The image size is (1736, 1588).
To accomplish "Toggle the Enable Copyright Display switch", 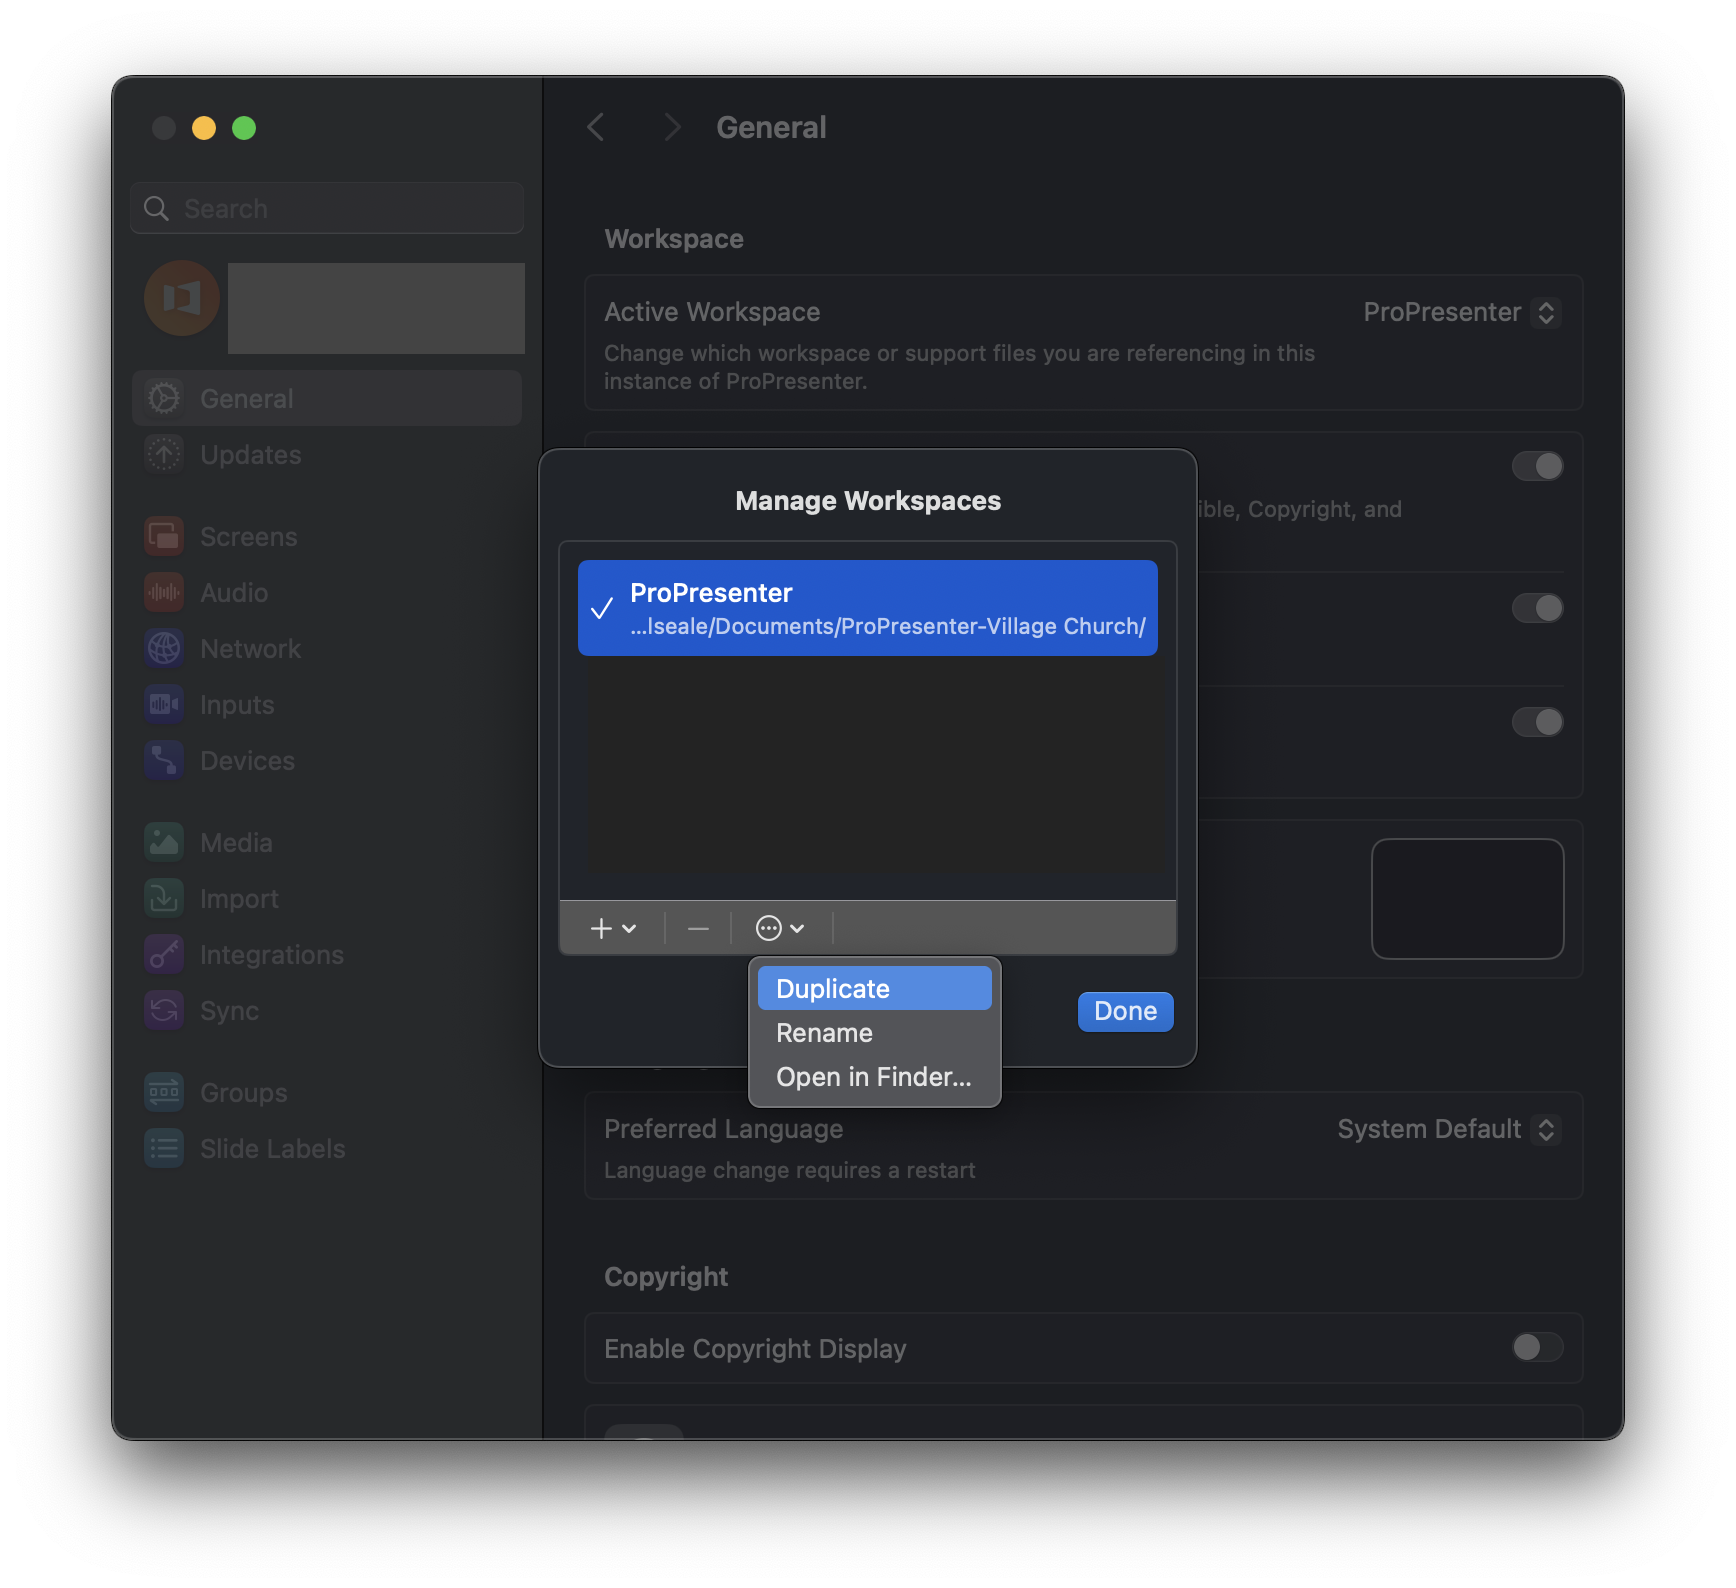I will [x=1537, y=1348].
